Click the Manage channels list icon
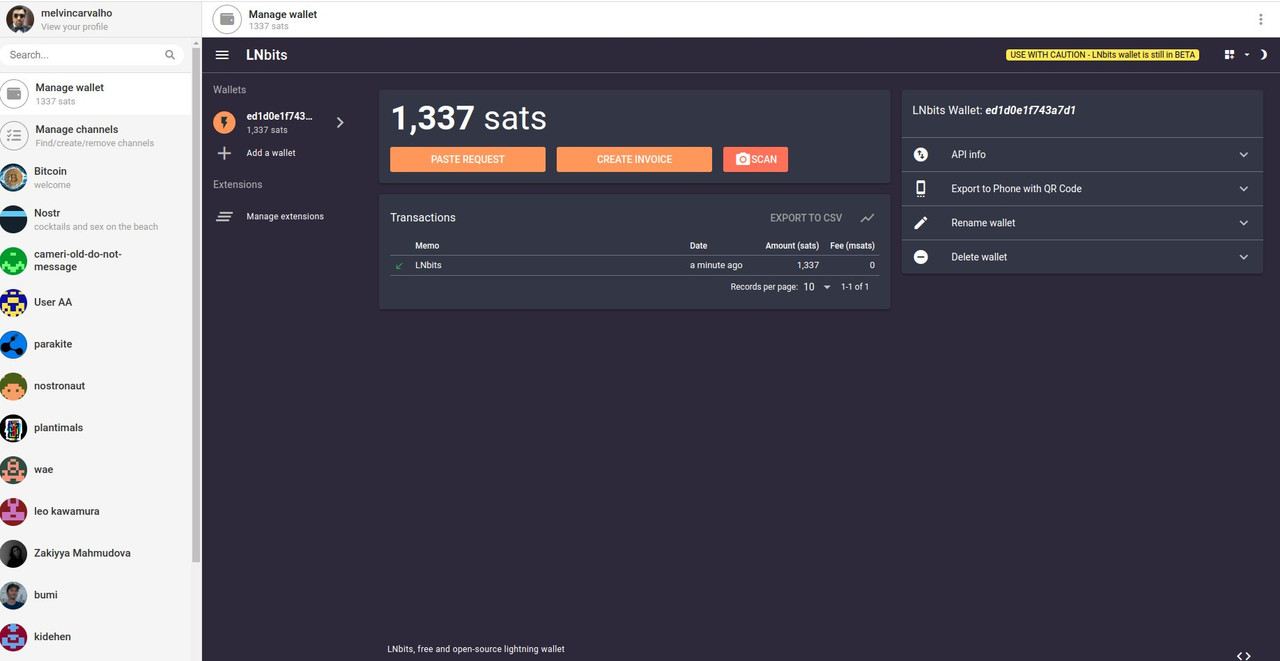The width and height of the screenshot is (1280, 661). coord(14,136)
